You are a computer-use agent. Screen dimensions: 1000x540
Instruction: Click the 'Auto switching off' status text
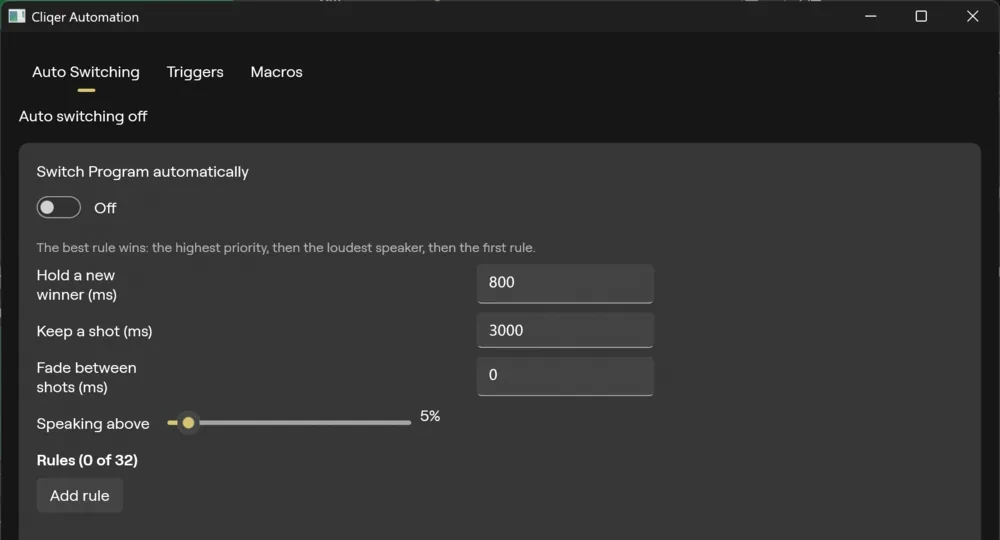click(x=83, y=117)
